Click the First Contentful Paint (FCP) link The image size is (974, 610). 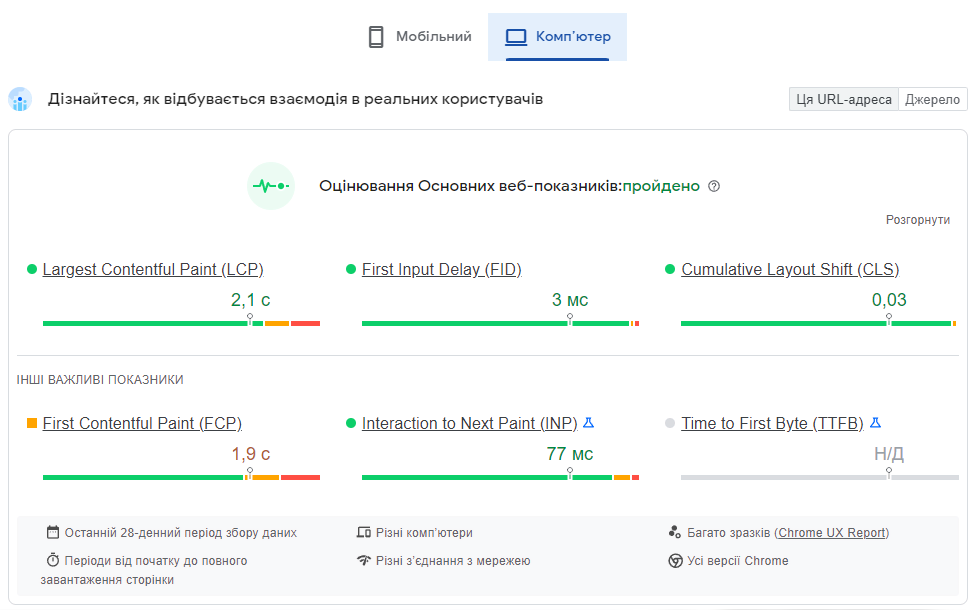(142, 423)
